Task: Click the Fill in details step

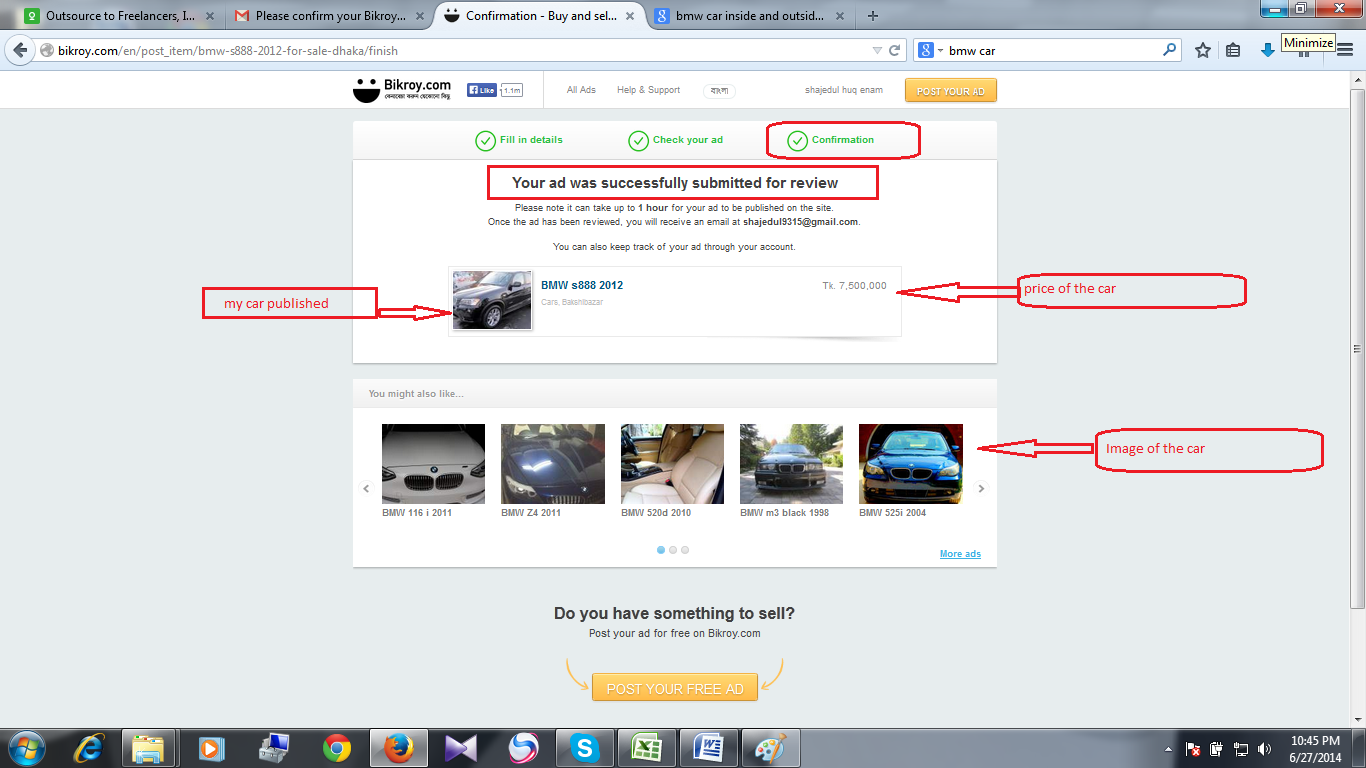Action: [x=519, y=140]
